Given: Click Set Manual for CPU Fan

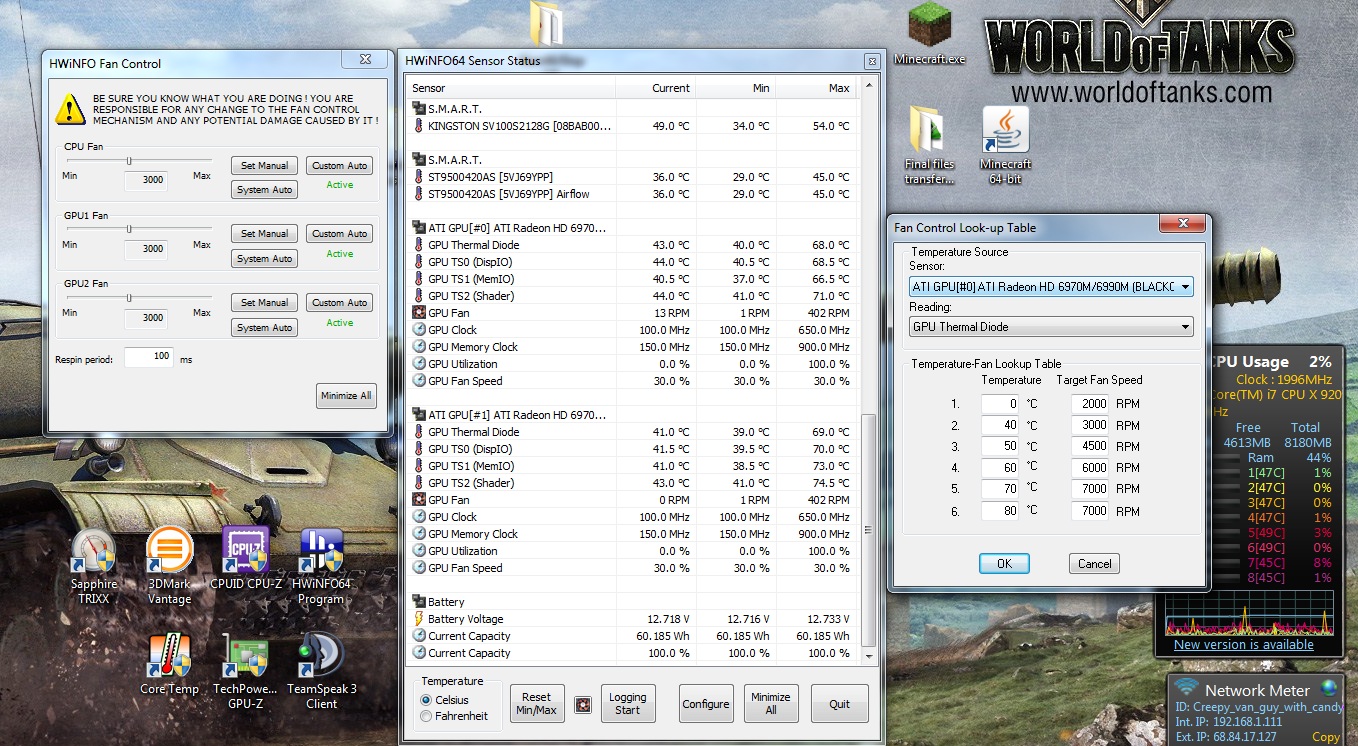Looking at the screenshot, I should pyautogui.click(x=264, y=166).
